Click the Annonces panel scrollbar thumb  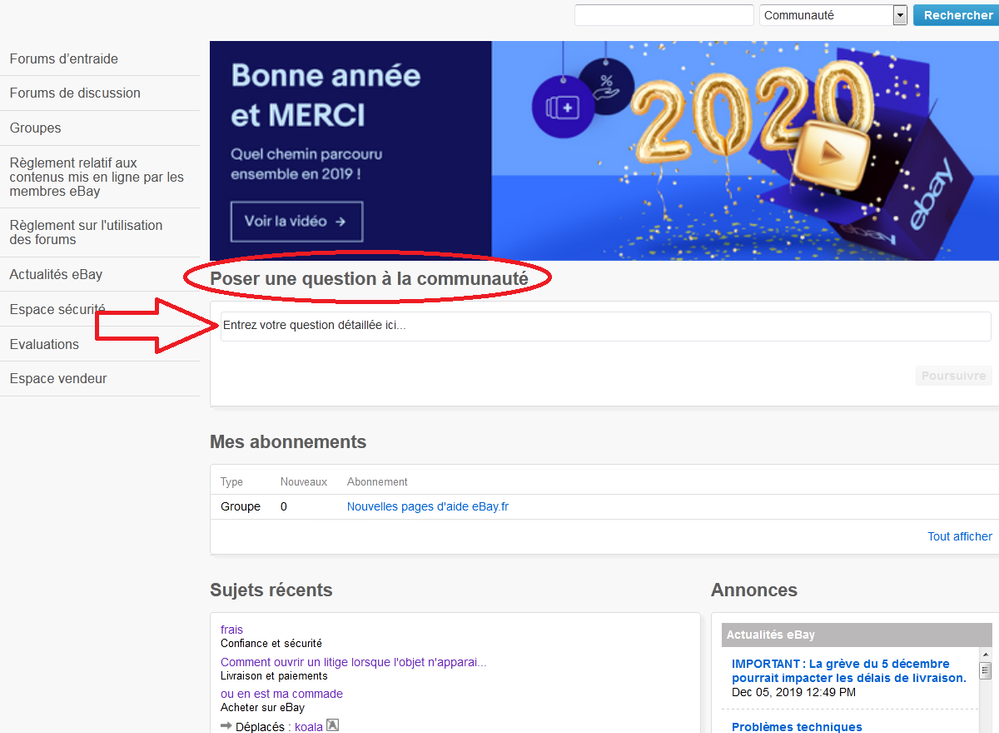tap(985, 671)
